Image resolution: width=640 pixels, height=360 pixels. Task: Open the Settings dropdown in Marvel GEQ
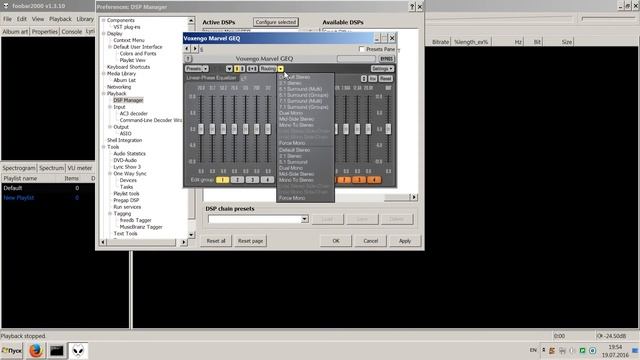pyautogui.click(x=382, y=69)
